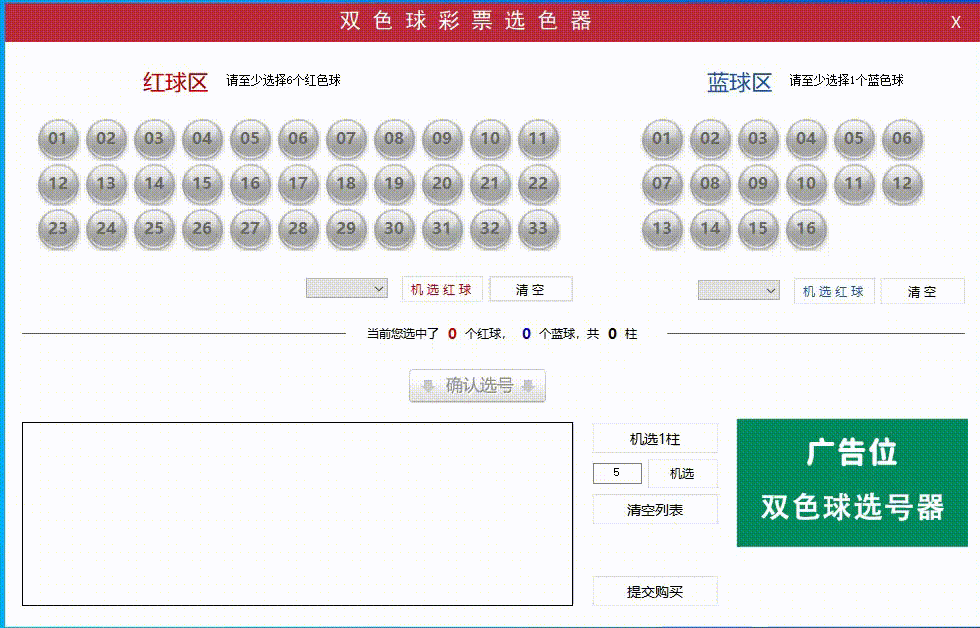Click red ball 26

click(x=202, y=229)
